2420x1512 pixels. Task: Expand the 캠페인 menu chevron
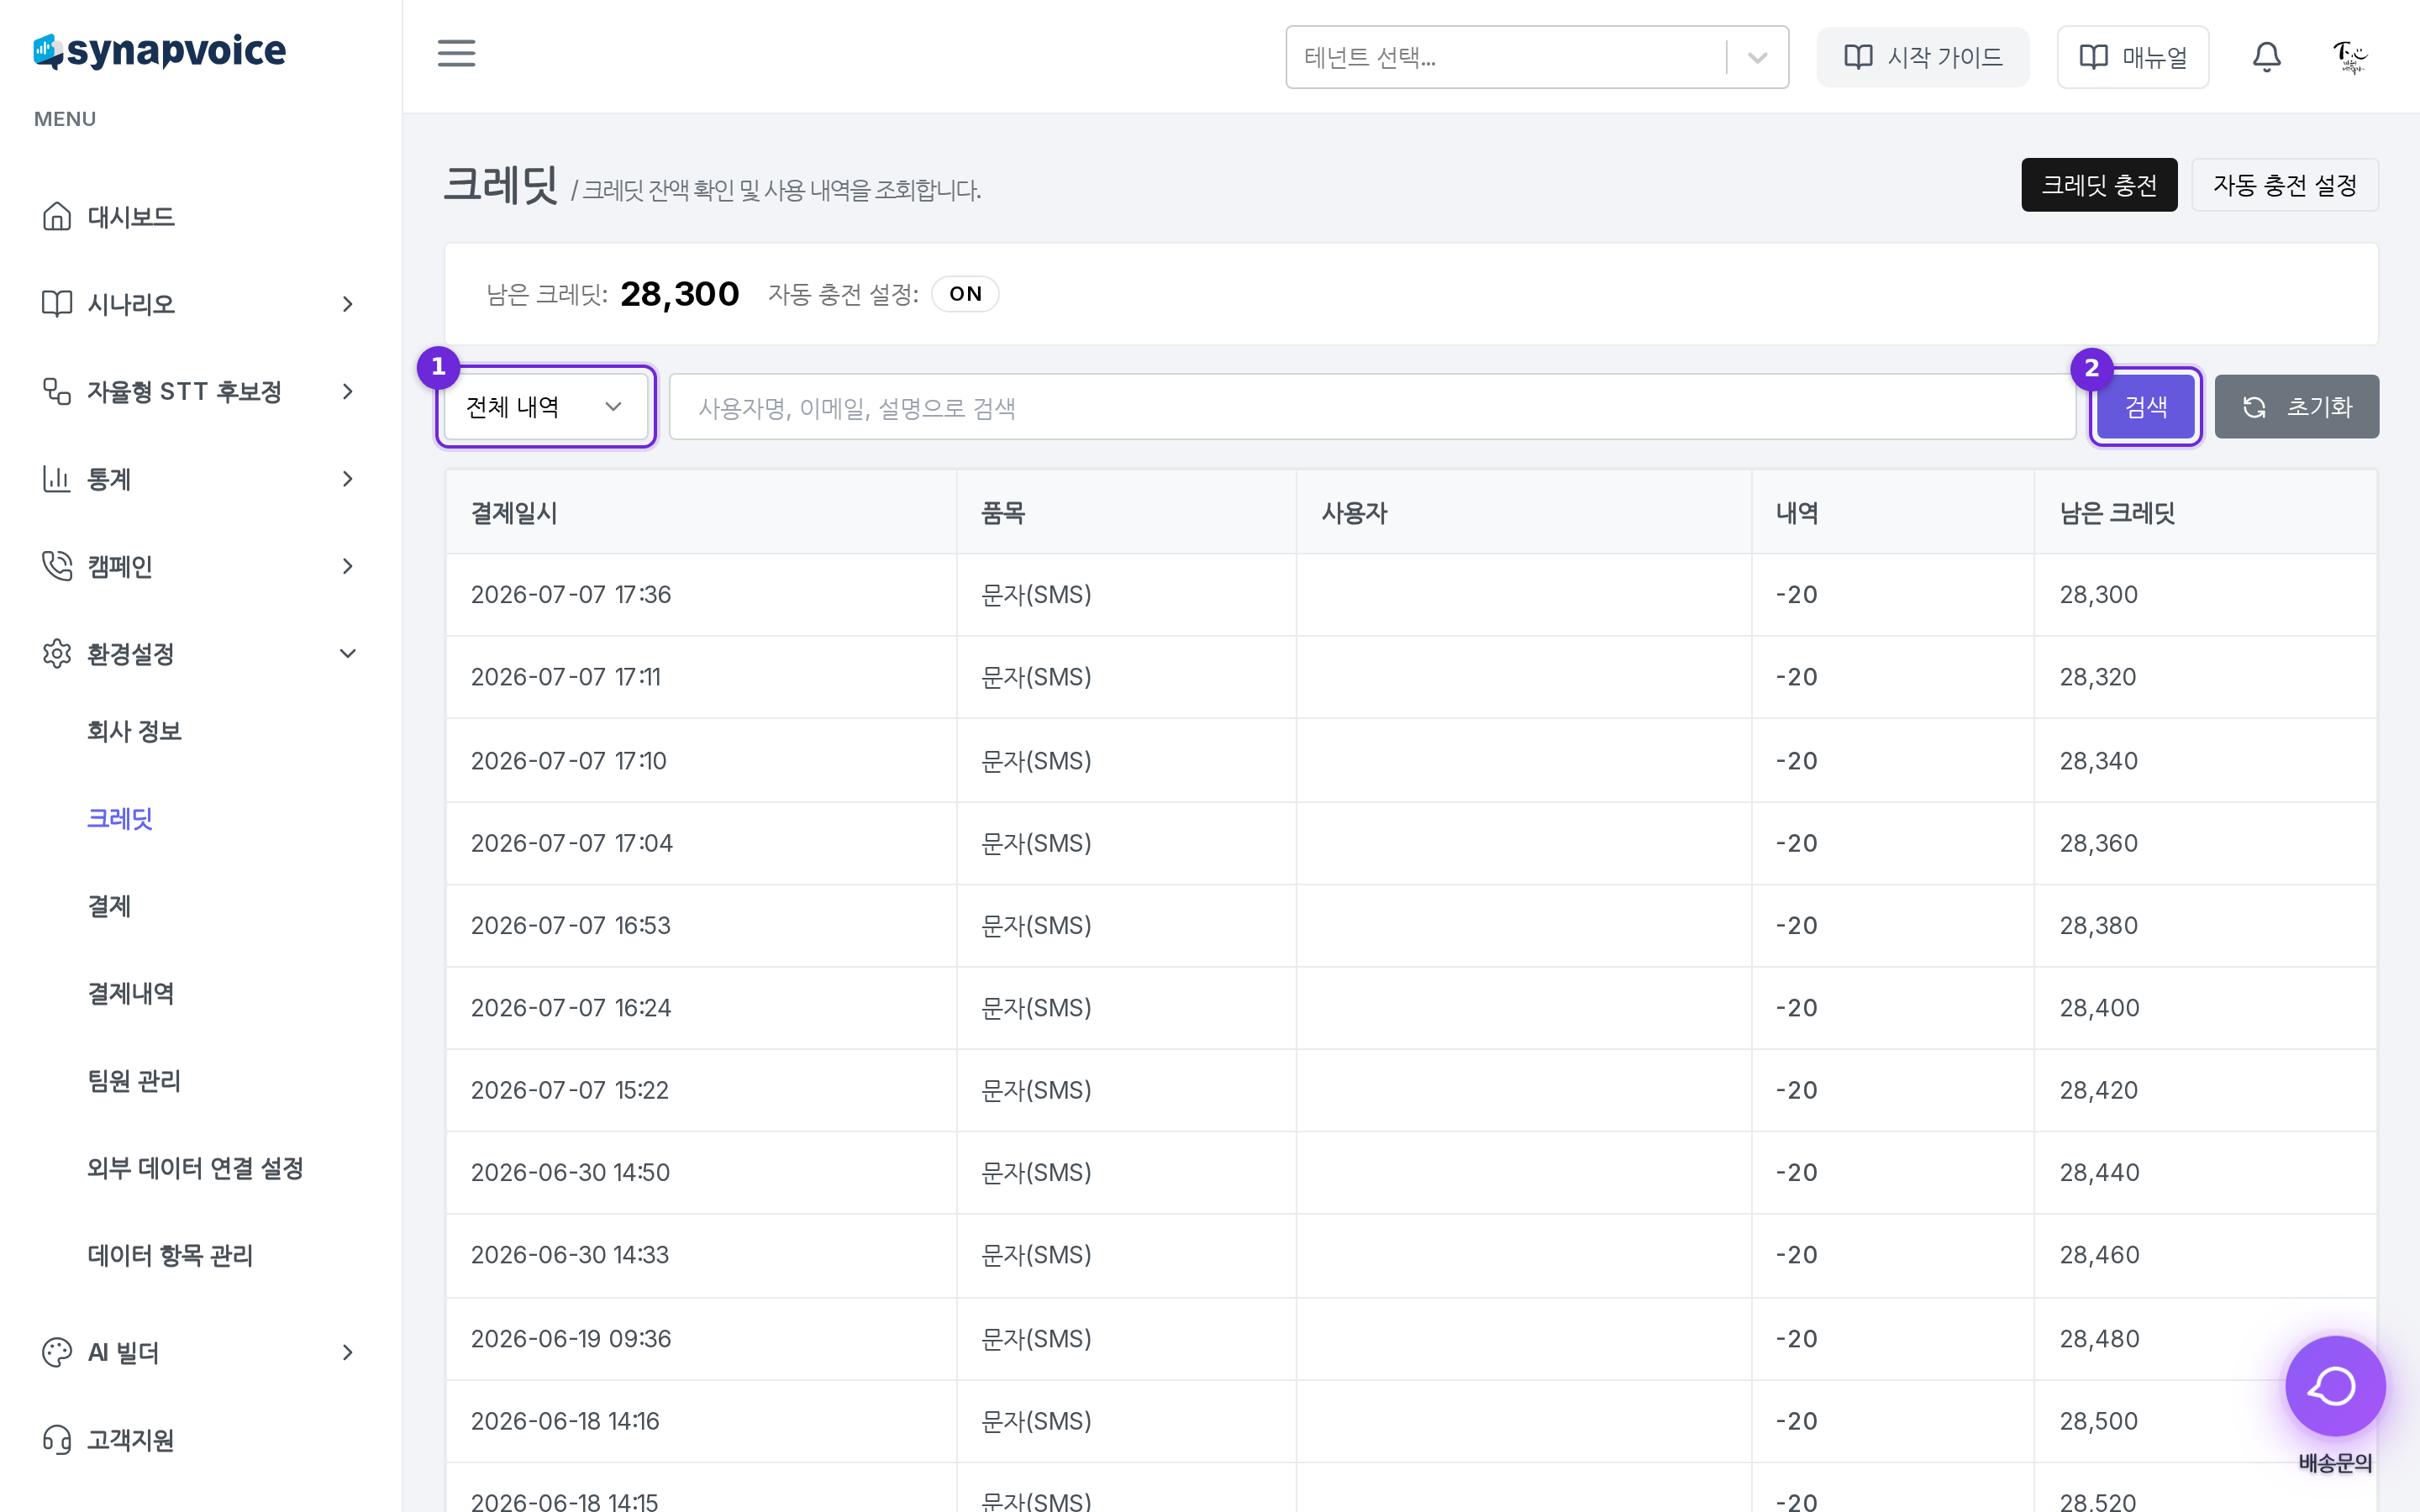[x=348, y=566]
